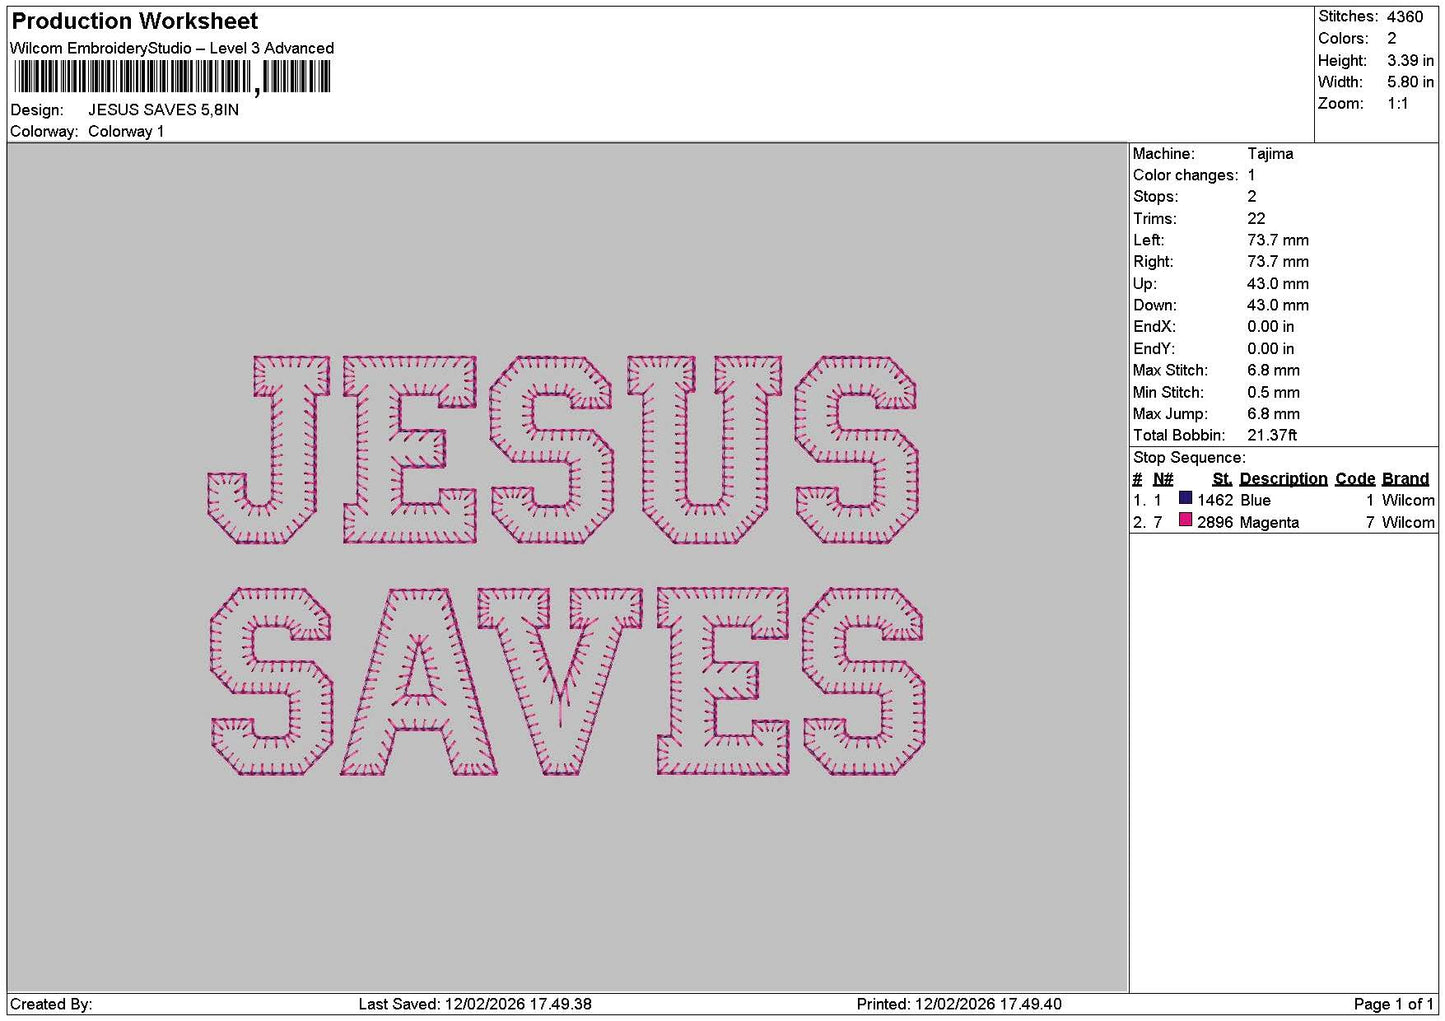The height and width of the screenshot is (1021, 1445).
Task: Click the Zoom value 1:1
Action: pyautogui.click(x=1397, y=104)
